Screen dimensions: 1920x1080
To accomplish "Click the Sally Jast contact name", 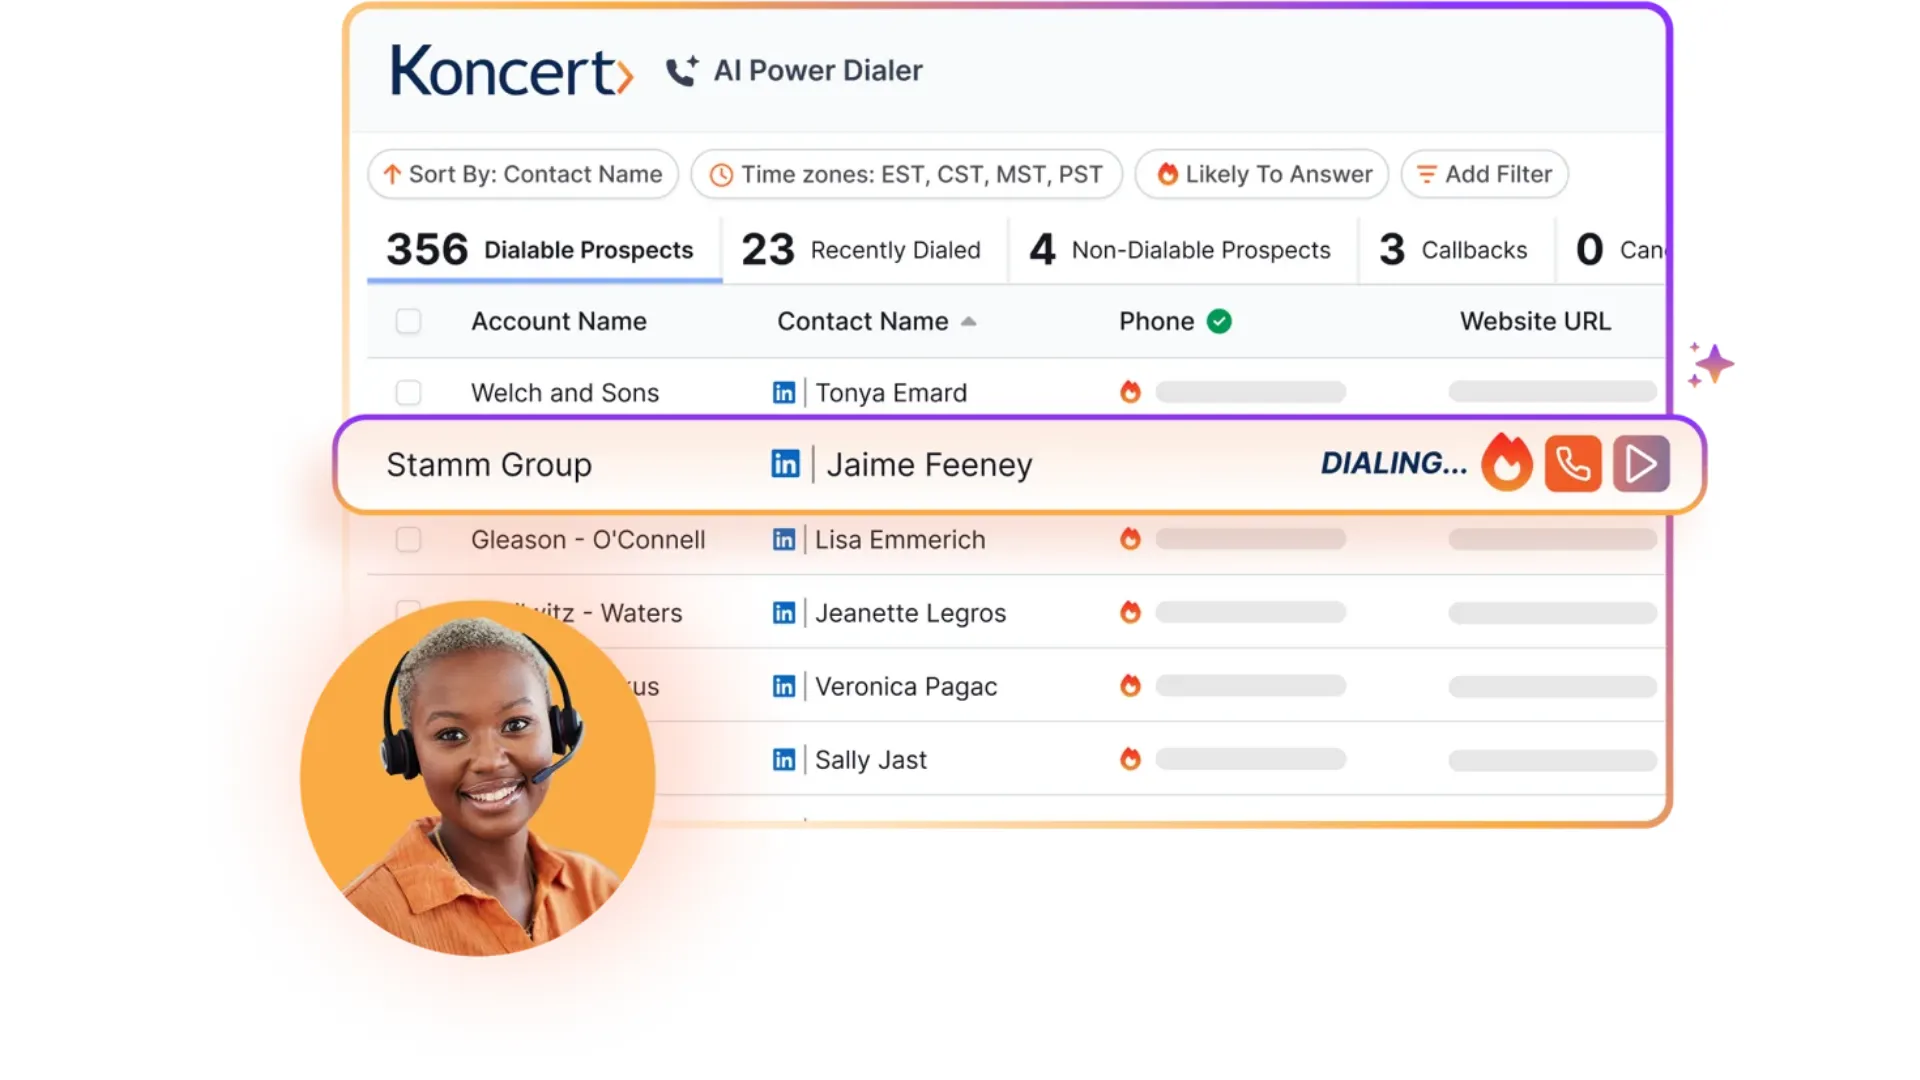I will point(871,760).
